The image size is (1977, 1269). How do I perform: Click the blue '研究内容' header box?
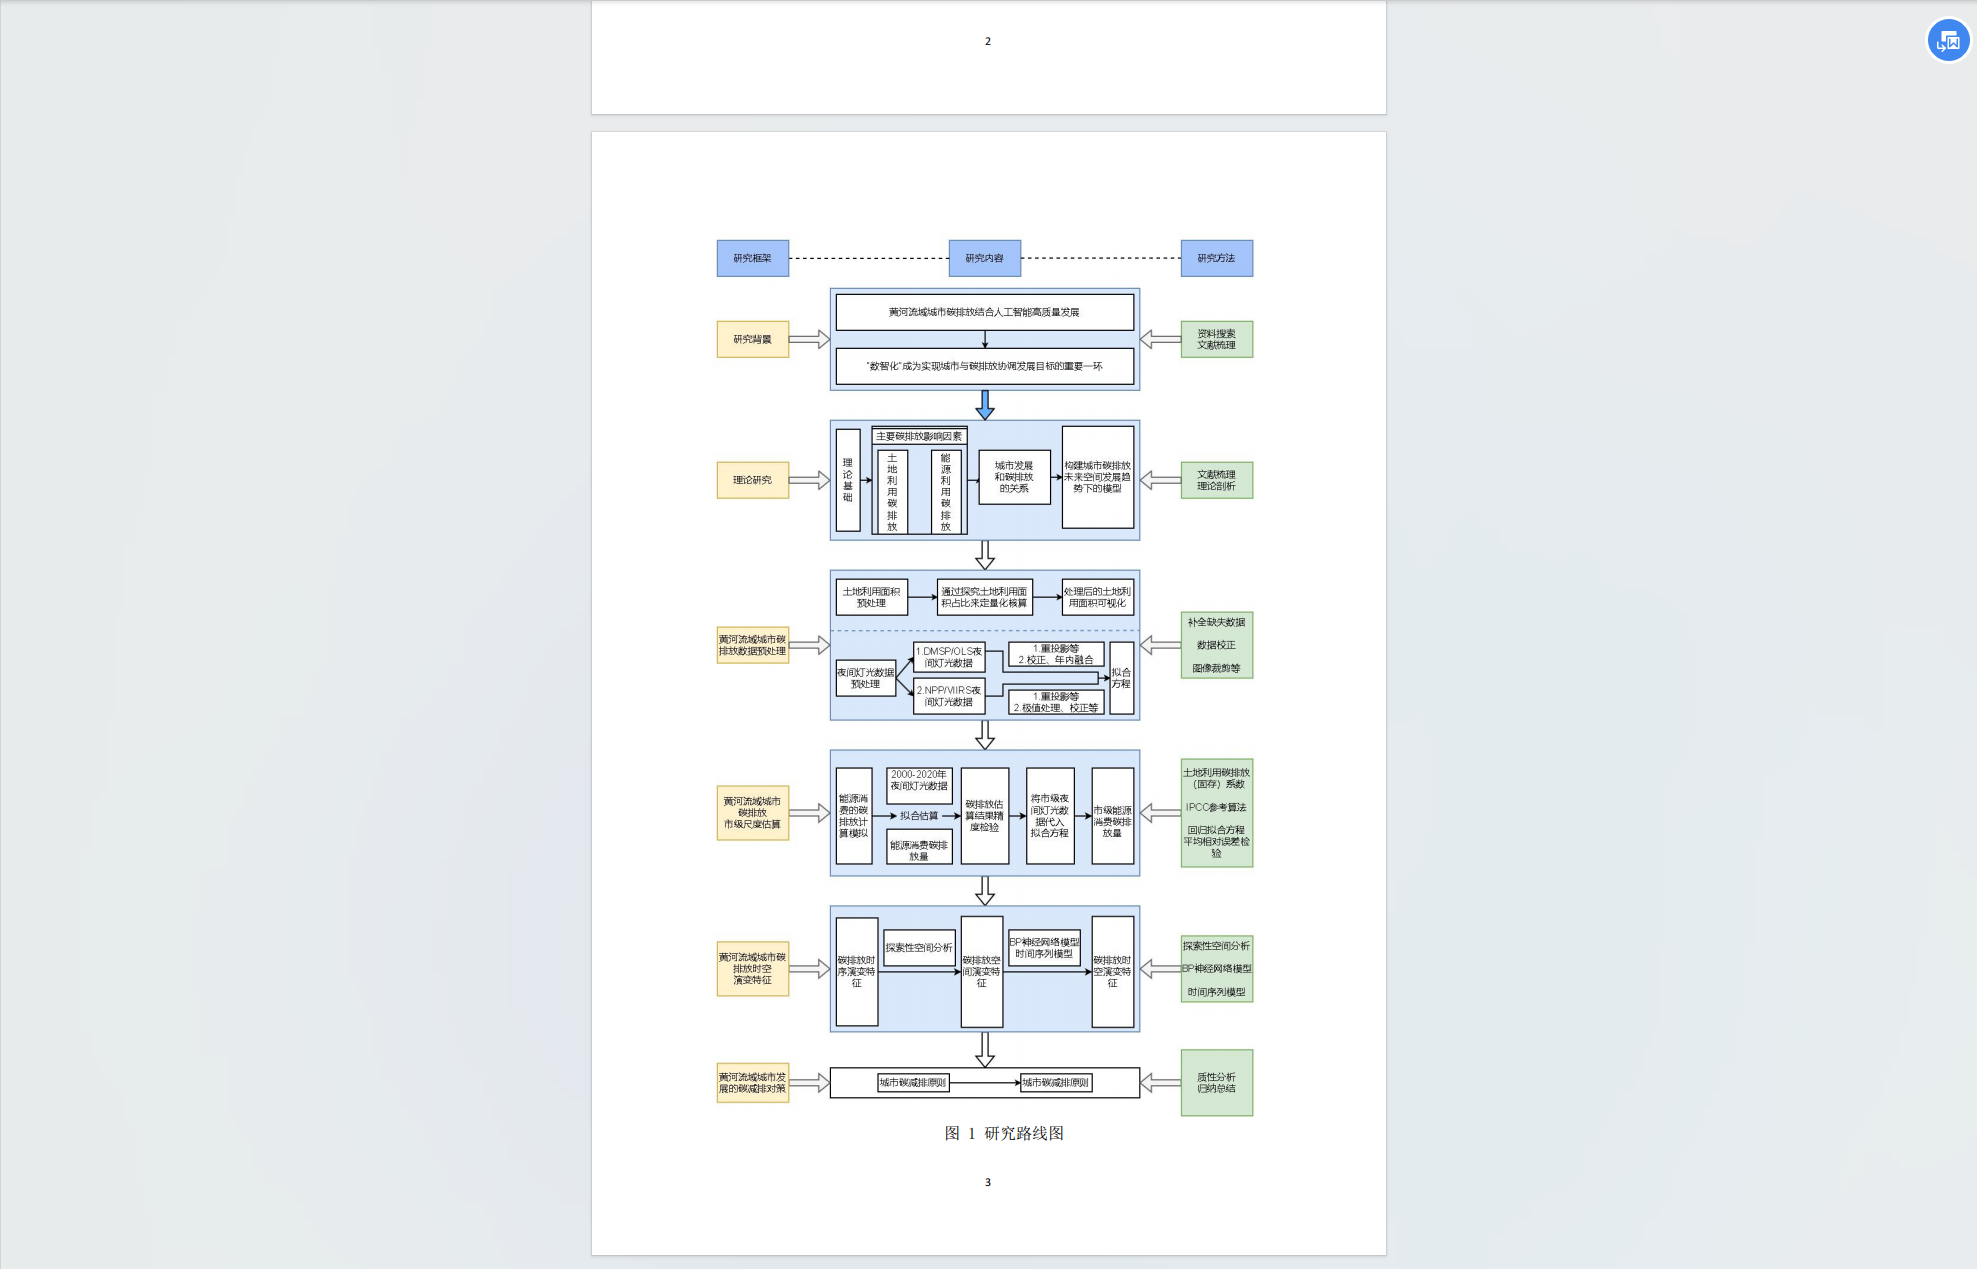985,258
